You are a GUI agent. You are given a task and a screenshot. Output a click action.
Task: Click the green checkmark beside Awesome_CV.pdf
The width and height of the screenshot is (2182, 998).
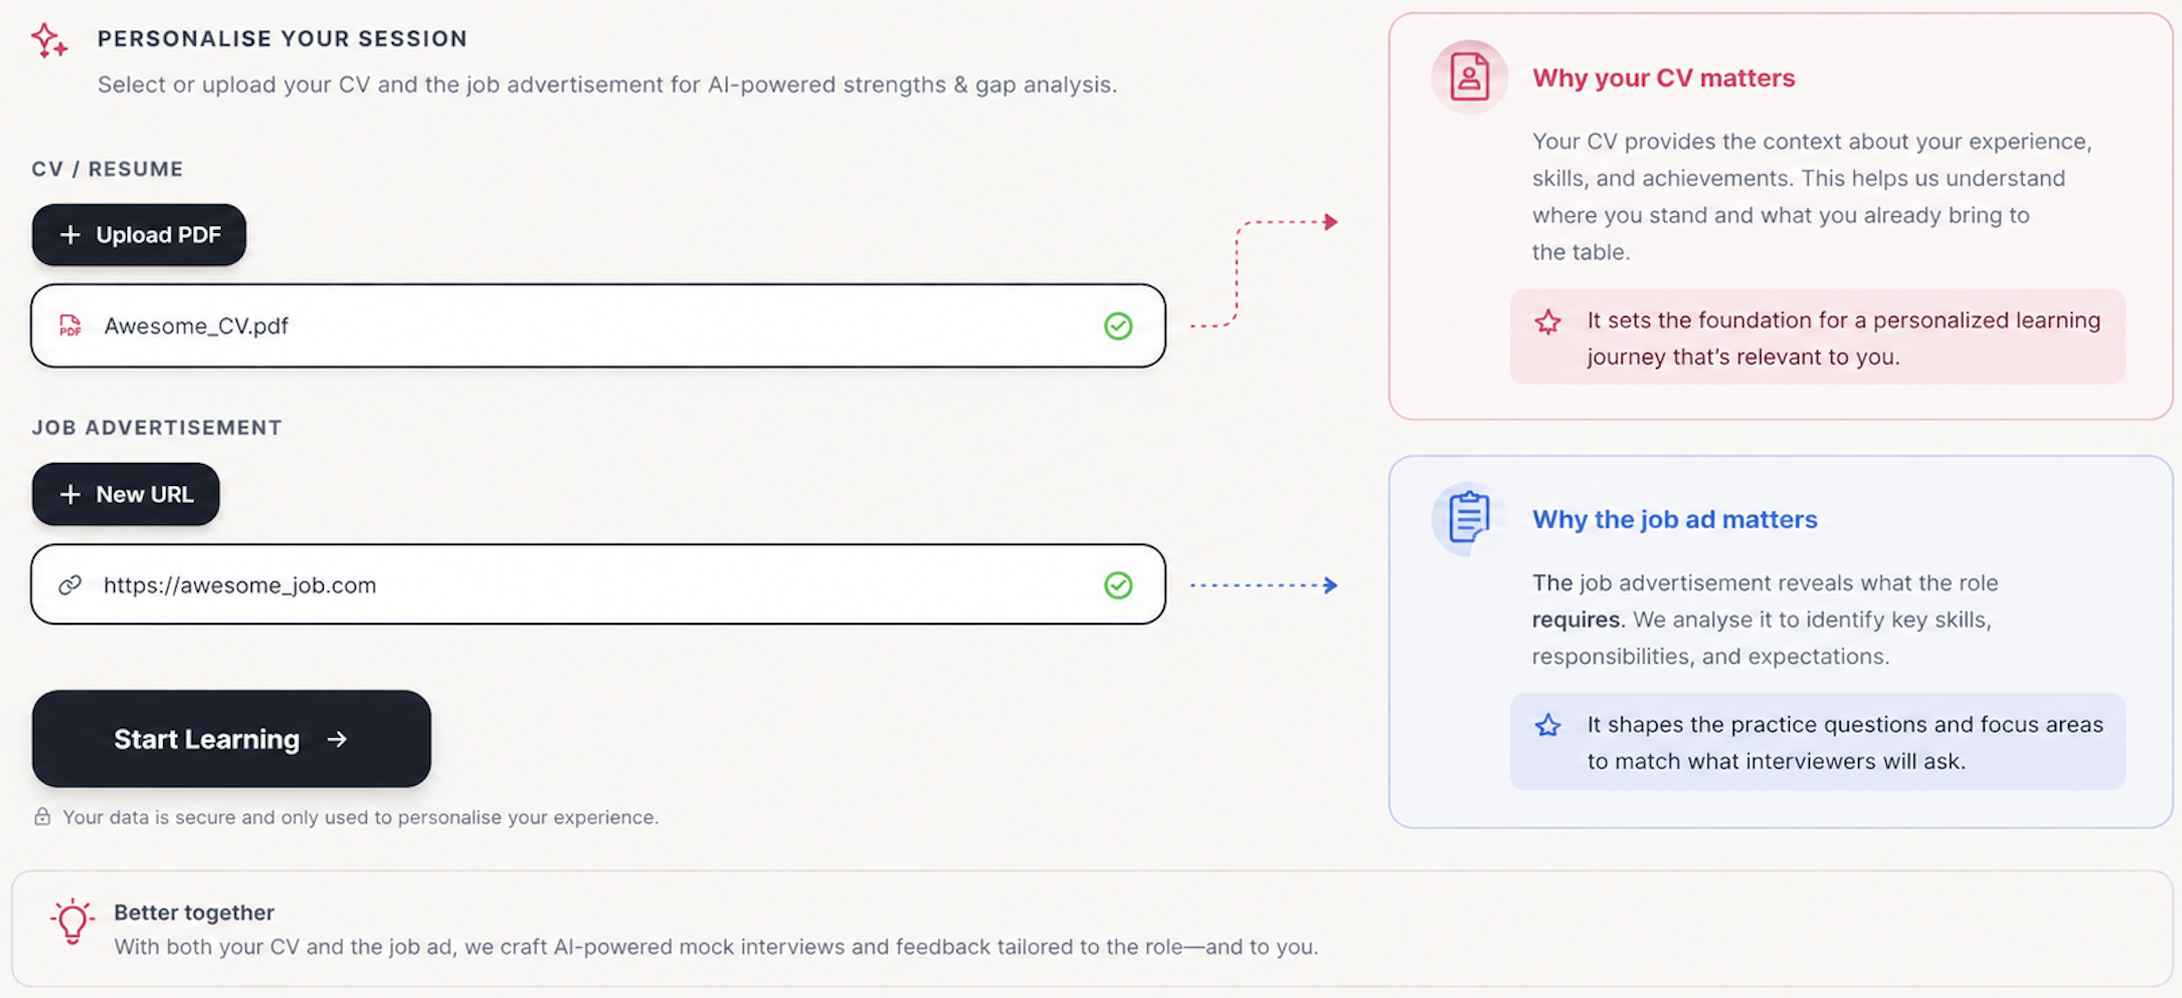pos(1118,326)
